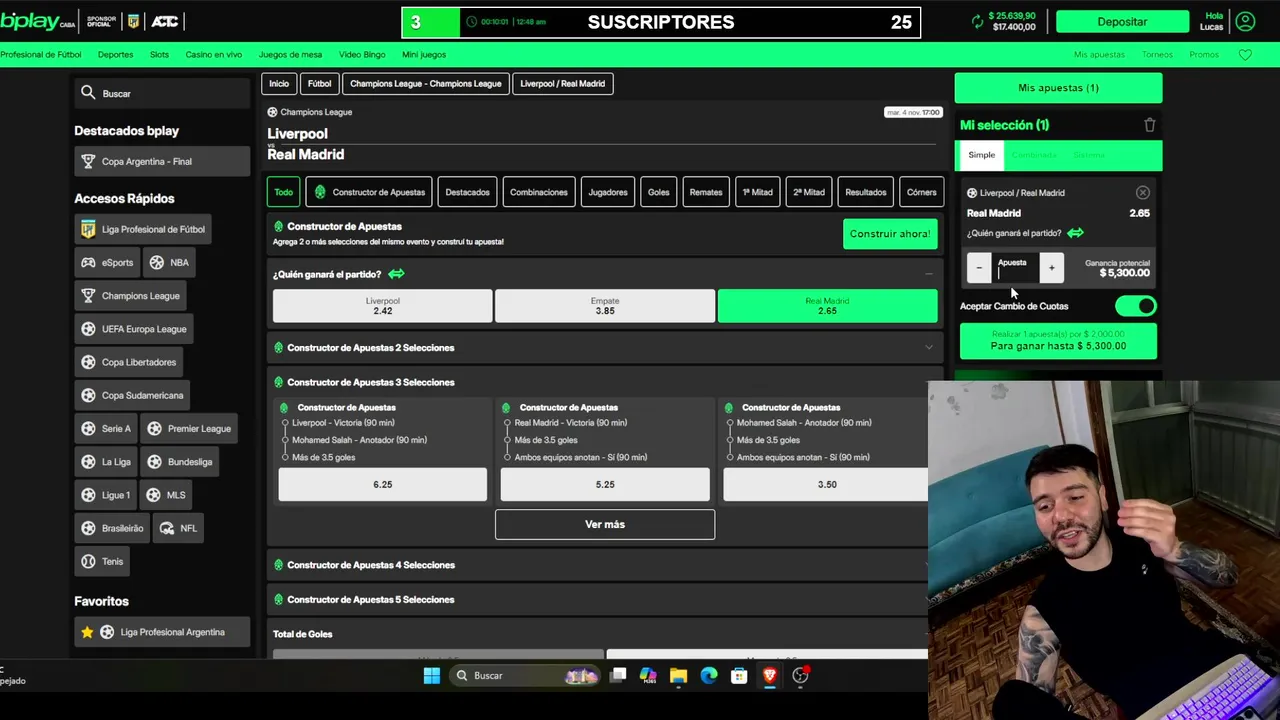Viewport: 1280px width, 720px height.
Task: Open the Córners tab
Action: point(921,192)
